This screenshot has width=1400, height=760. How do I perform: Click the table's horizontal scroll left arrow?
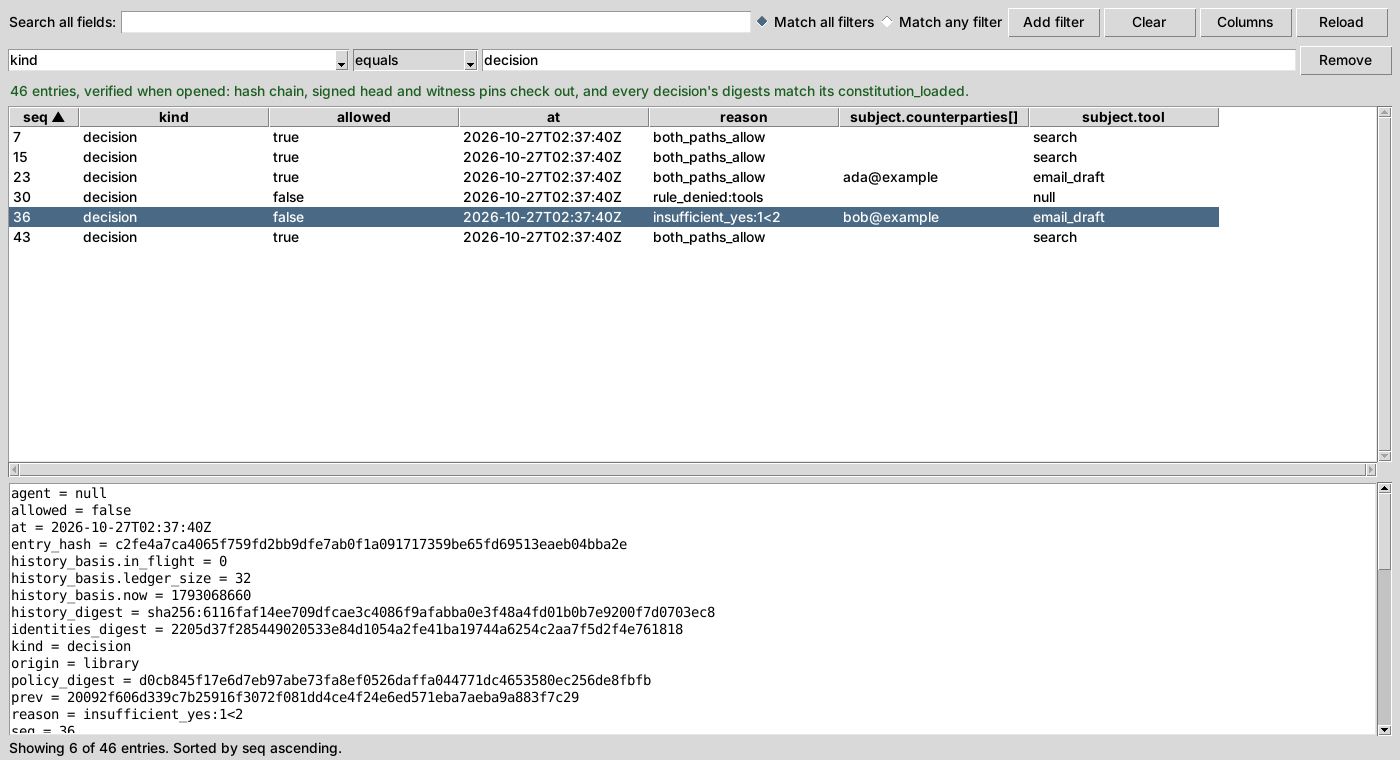point(15,469)
